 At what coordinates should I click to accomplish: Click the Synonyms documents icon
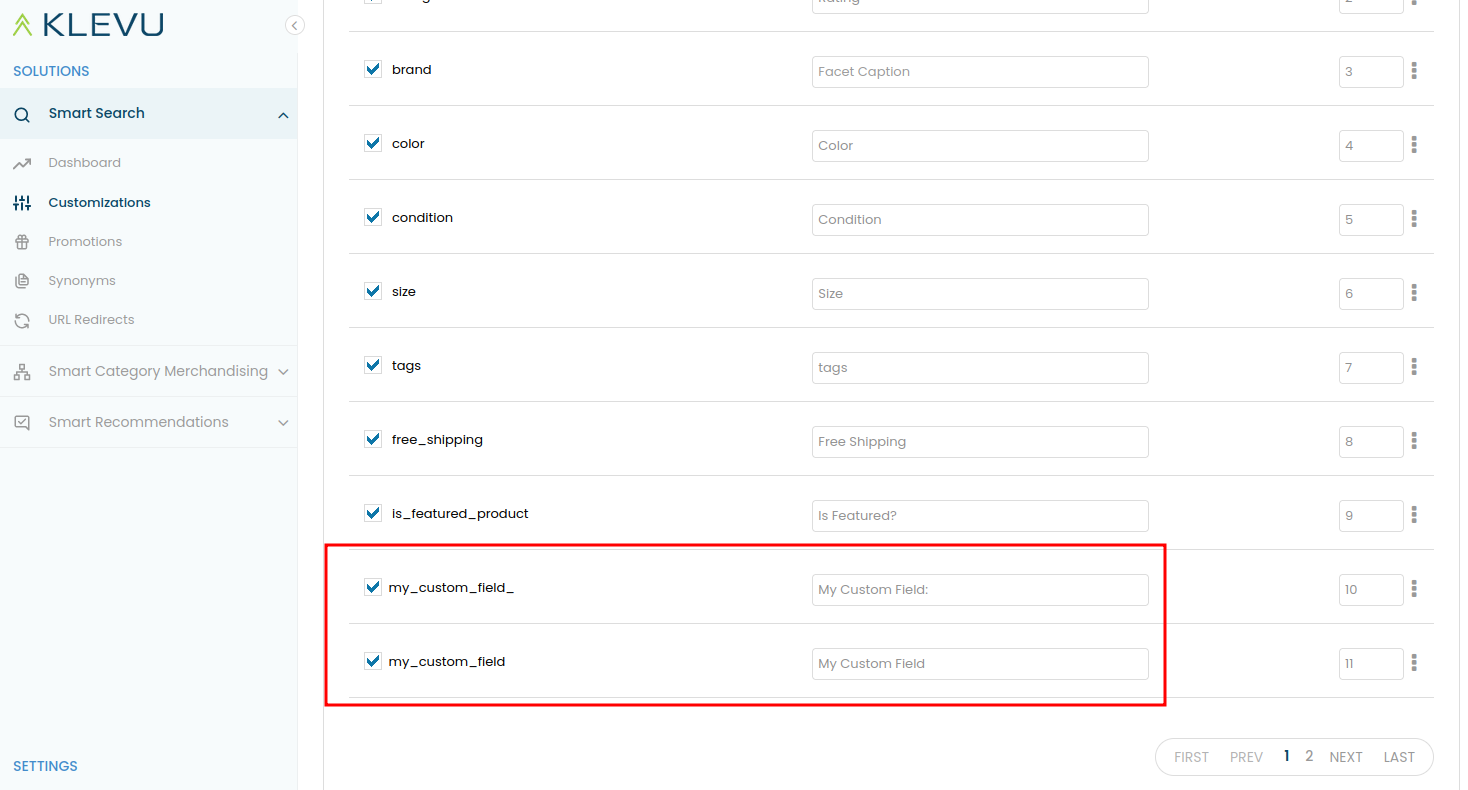[x=22, y=281]
